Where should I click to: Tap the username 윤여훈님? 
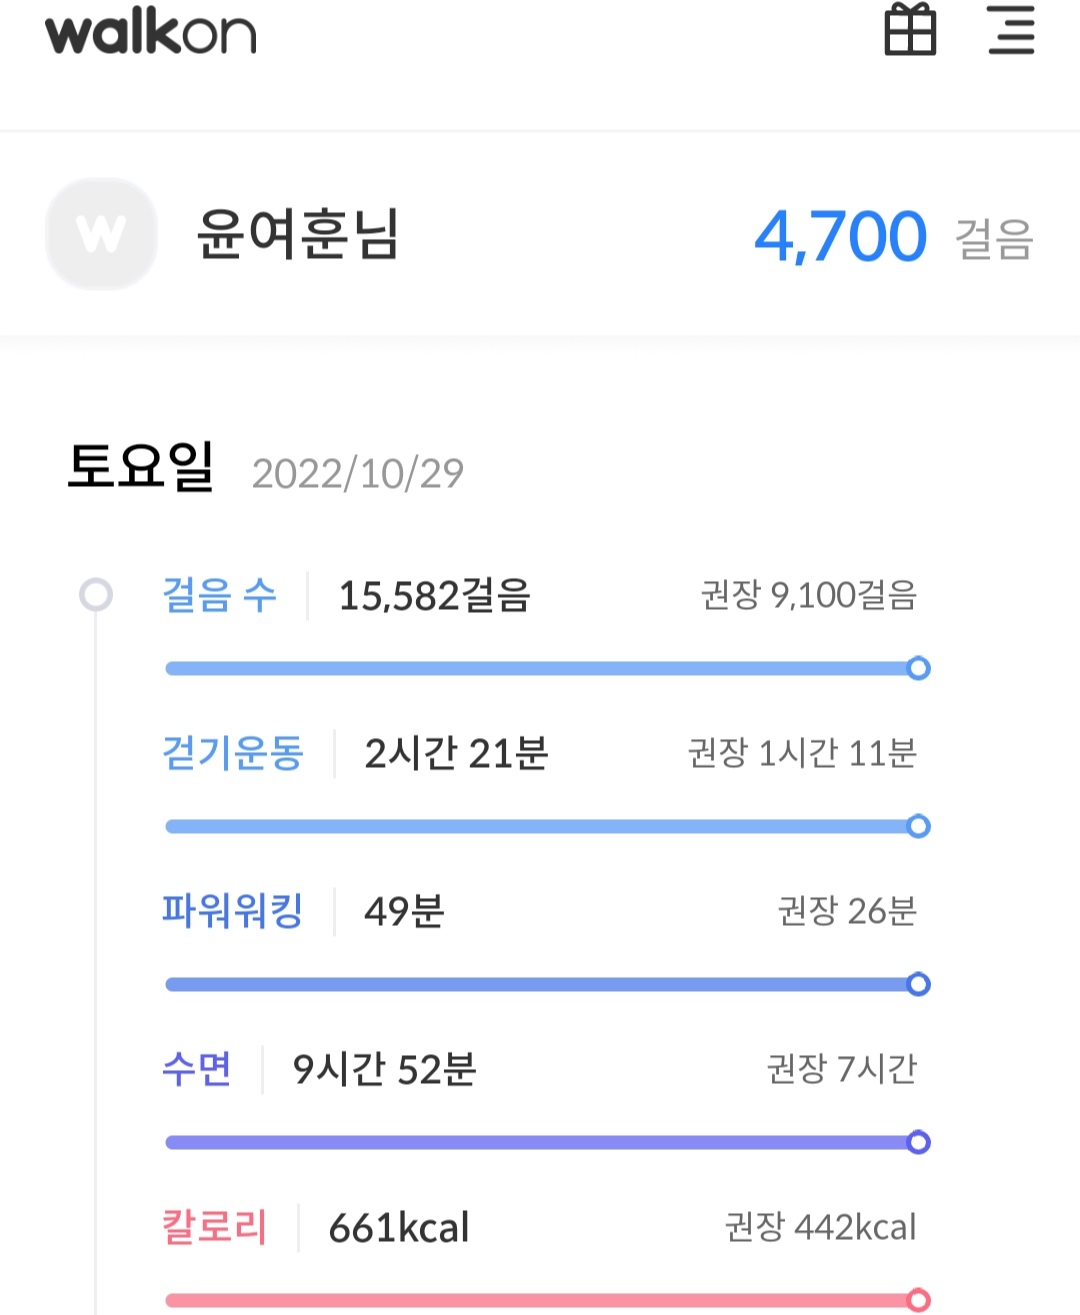(298, 235)
